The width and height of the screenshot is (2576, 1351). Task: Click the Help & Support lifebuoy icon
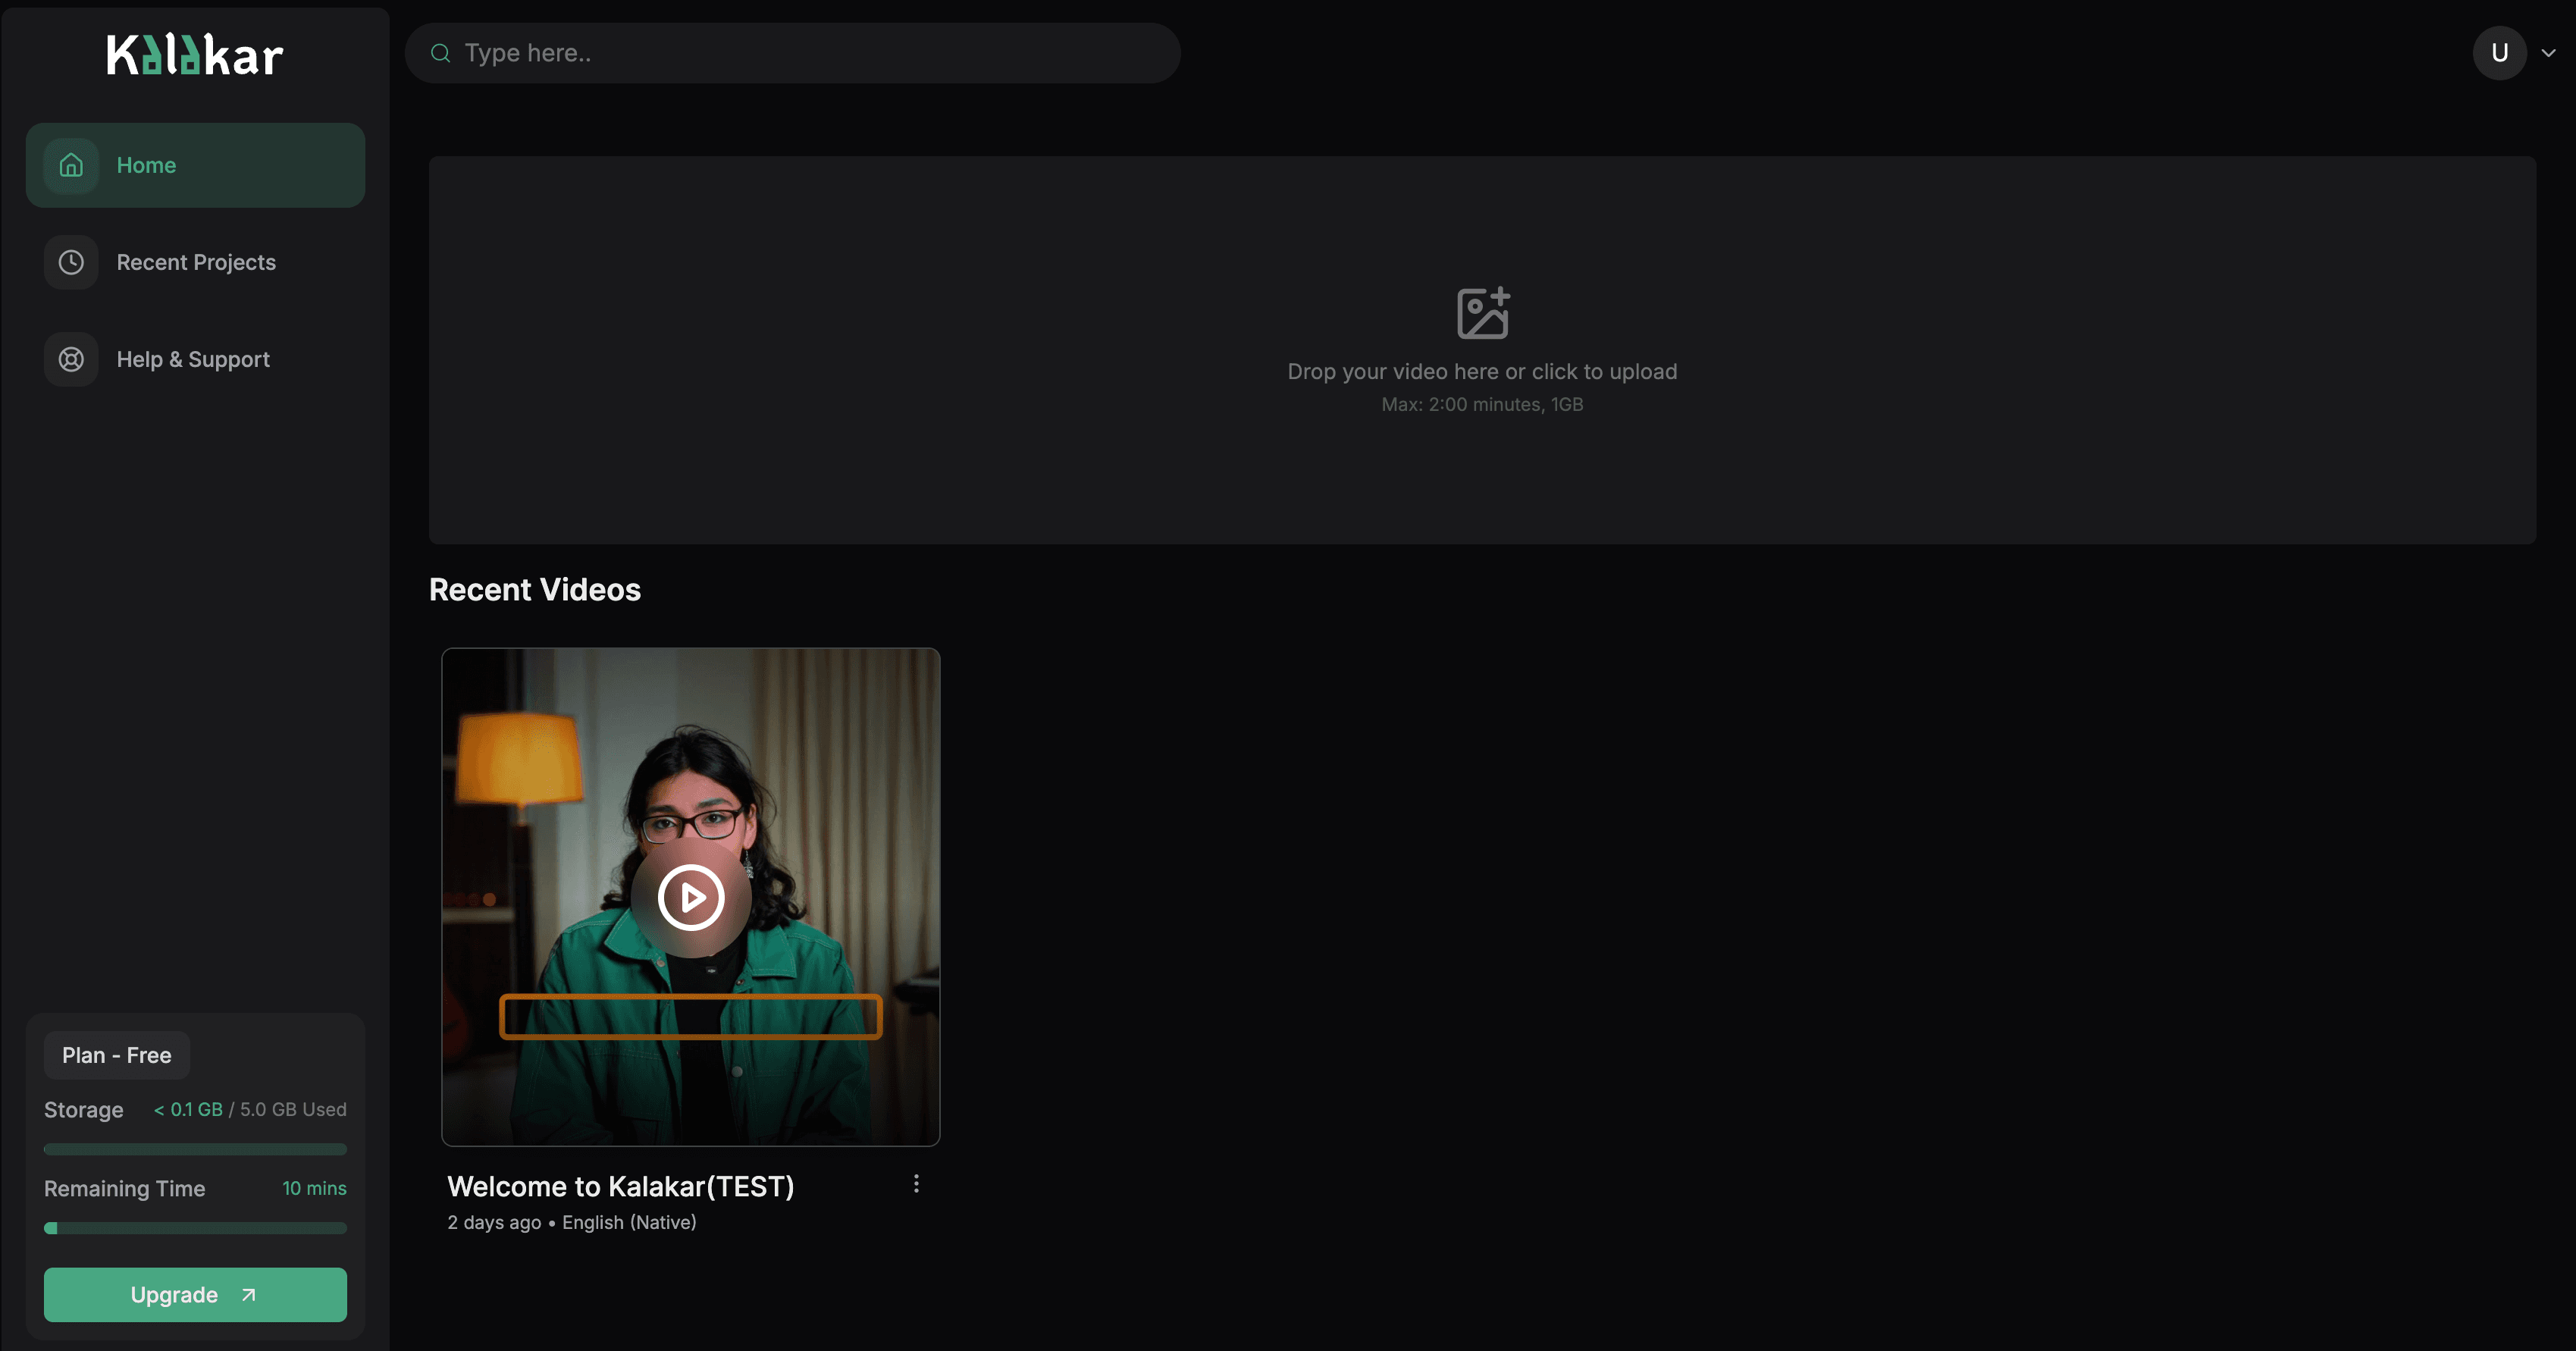point(71,359)
